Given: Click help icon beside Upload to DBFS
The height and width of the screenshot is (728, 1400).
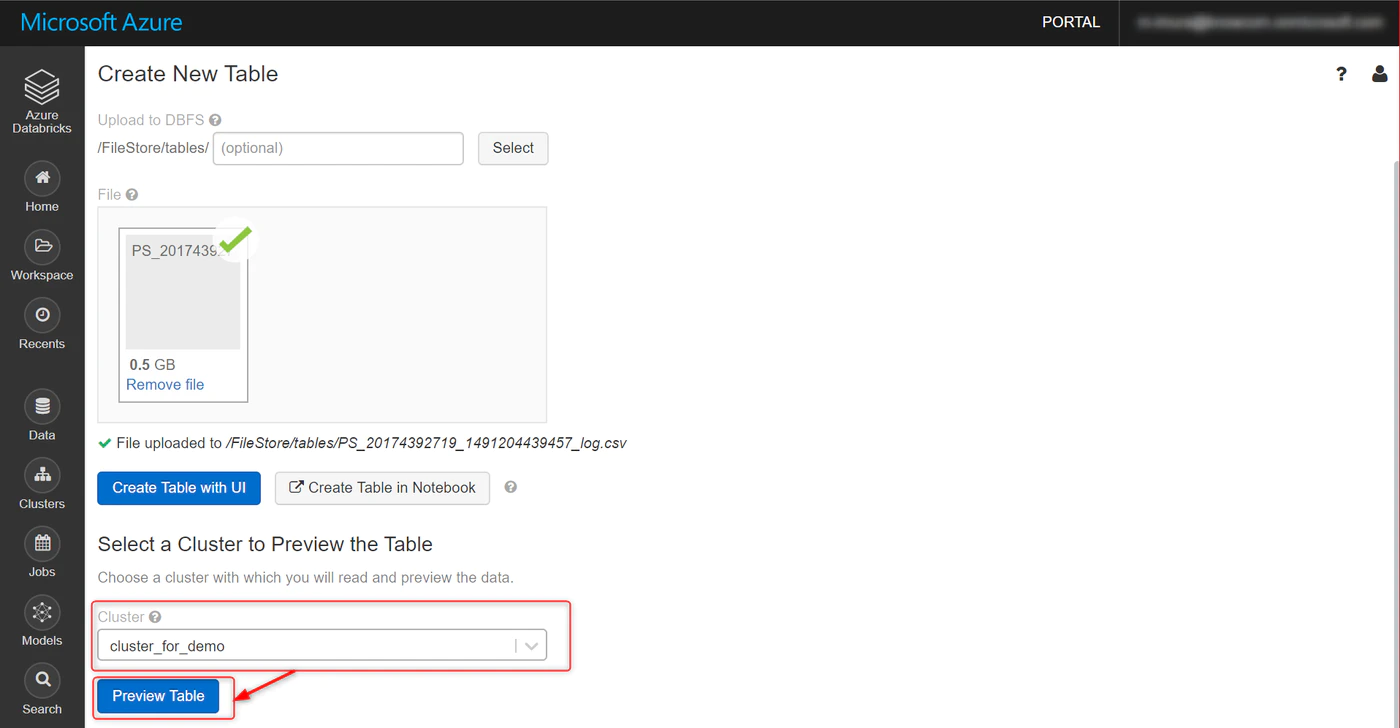Looking at the screenshot, I should click(x=215, y=120).
